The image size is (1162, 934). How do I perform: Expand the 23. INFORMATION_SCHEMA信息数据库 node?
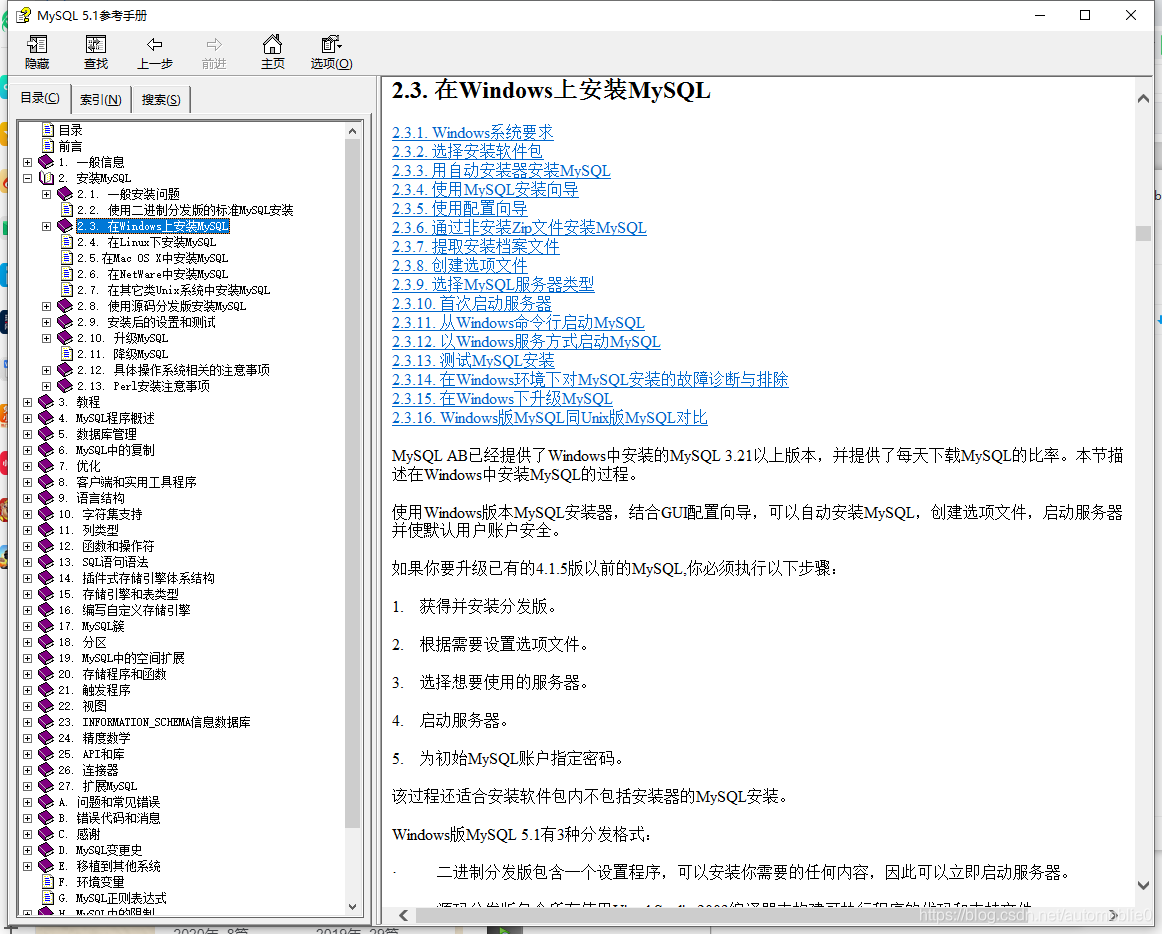(27, 722)
